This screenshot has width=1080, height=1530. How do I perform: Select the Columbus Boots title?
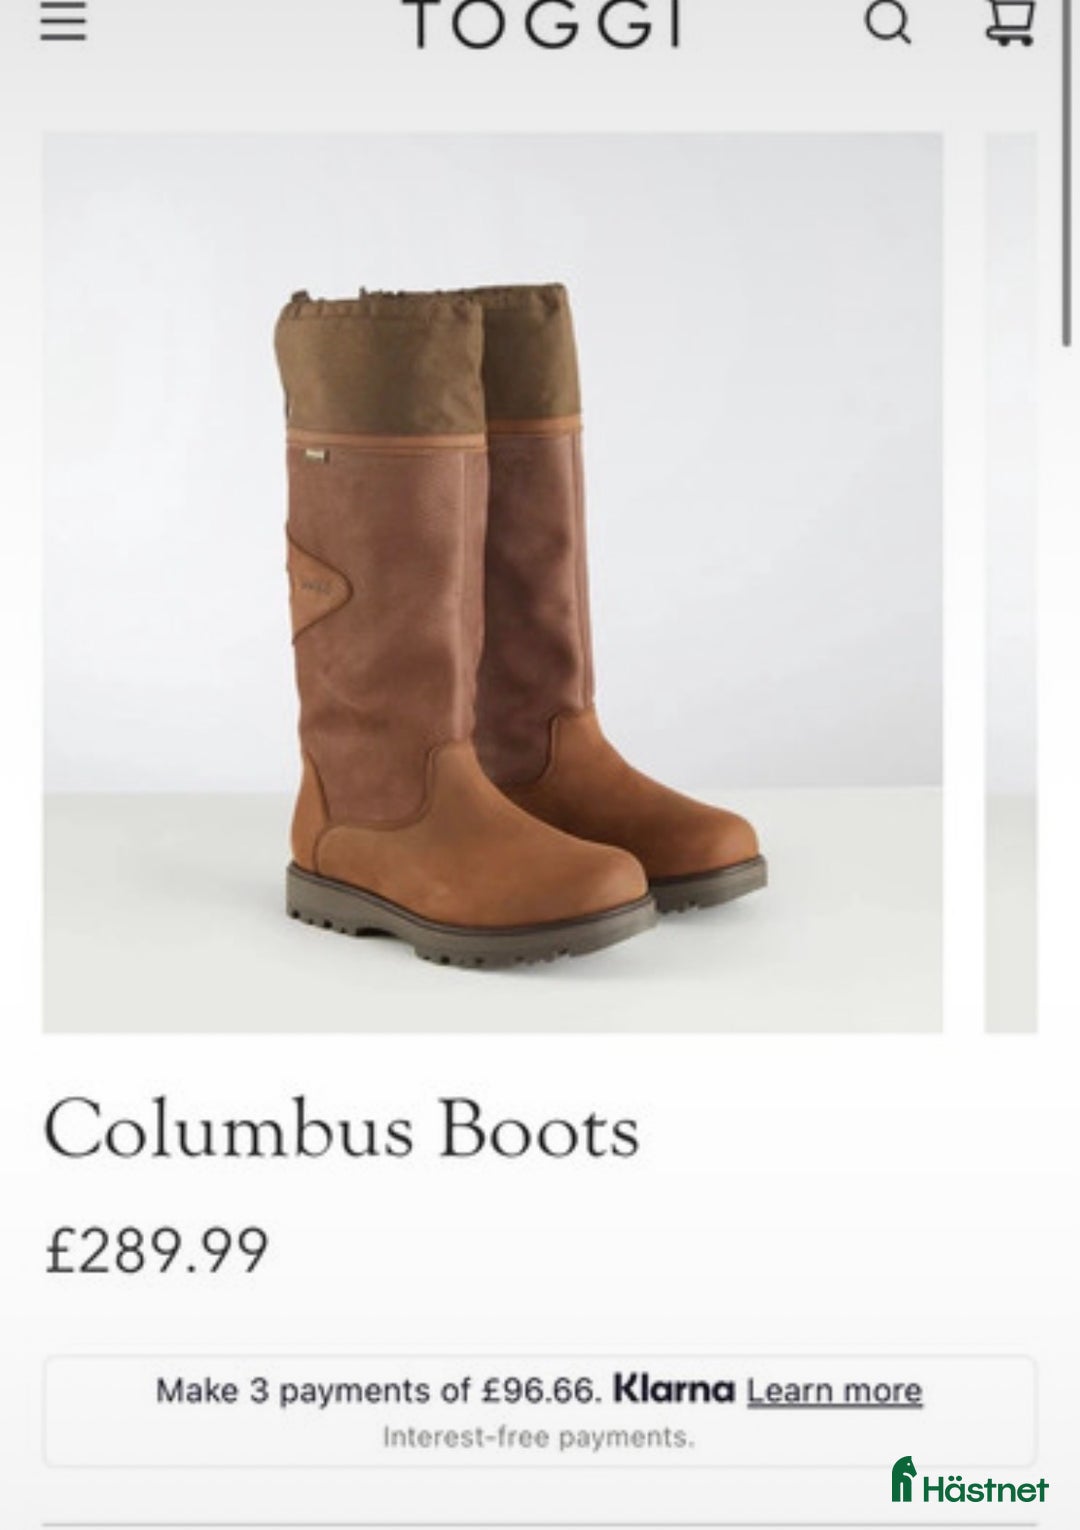341,1130
